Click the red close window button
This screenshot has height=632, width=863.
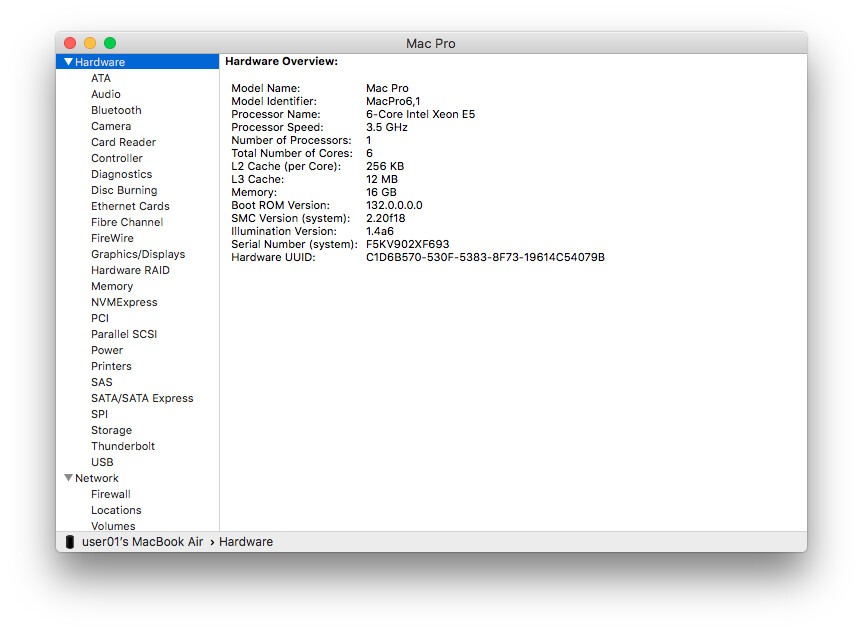coord(70,43)
